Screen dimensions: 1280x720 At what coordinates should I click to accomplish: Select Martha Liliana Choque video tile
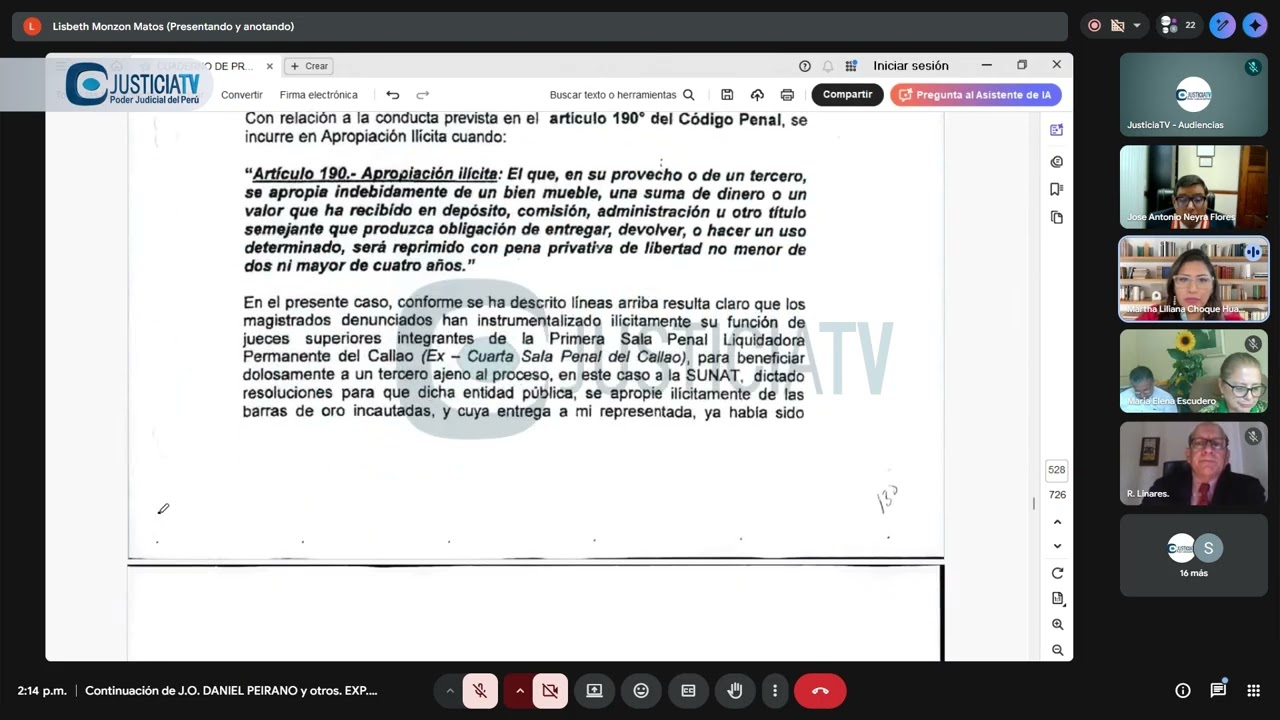[x=1194, y=279]
